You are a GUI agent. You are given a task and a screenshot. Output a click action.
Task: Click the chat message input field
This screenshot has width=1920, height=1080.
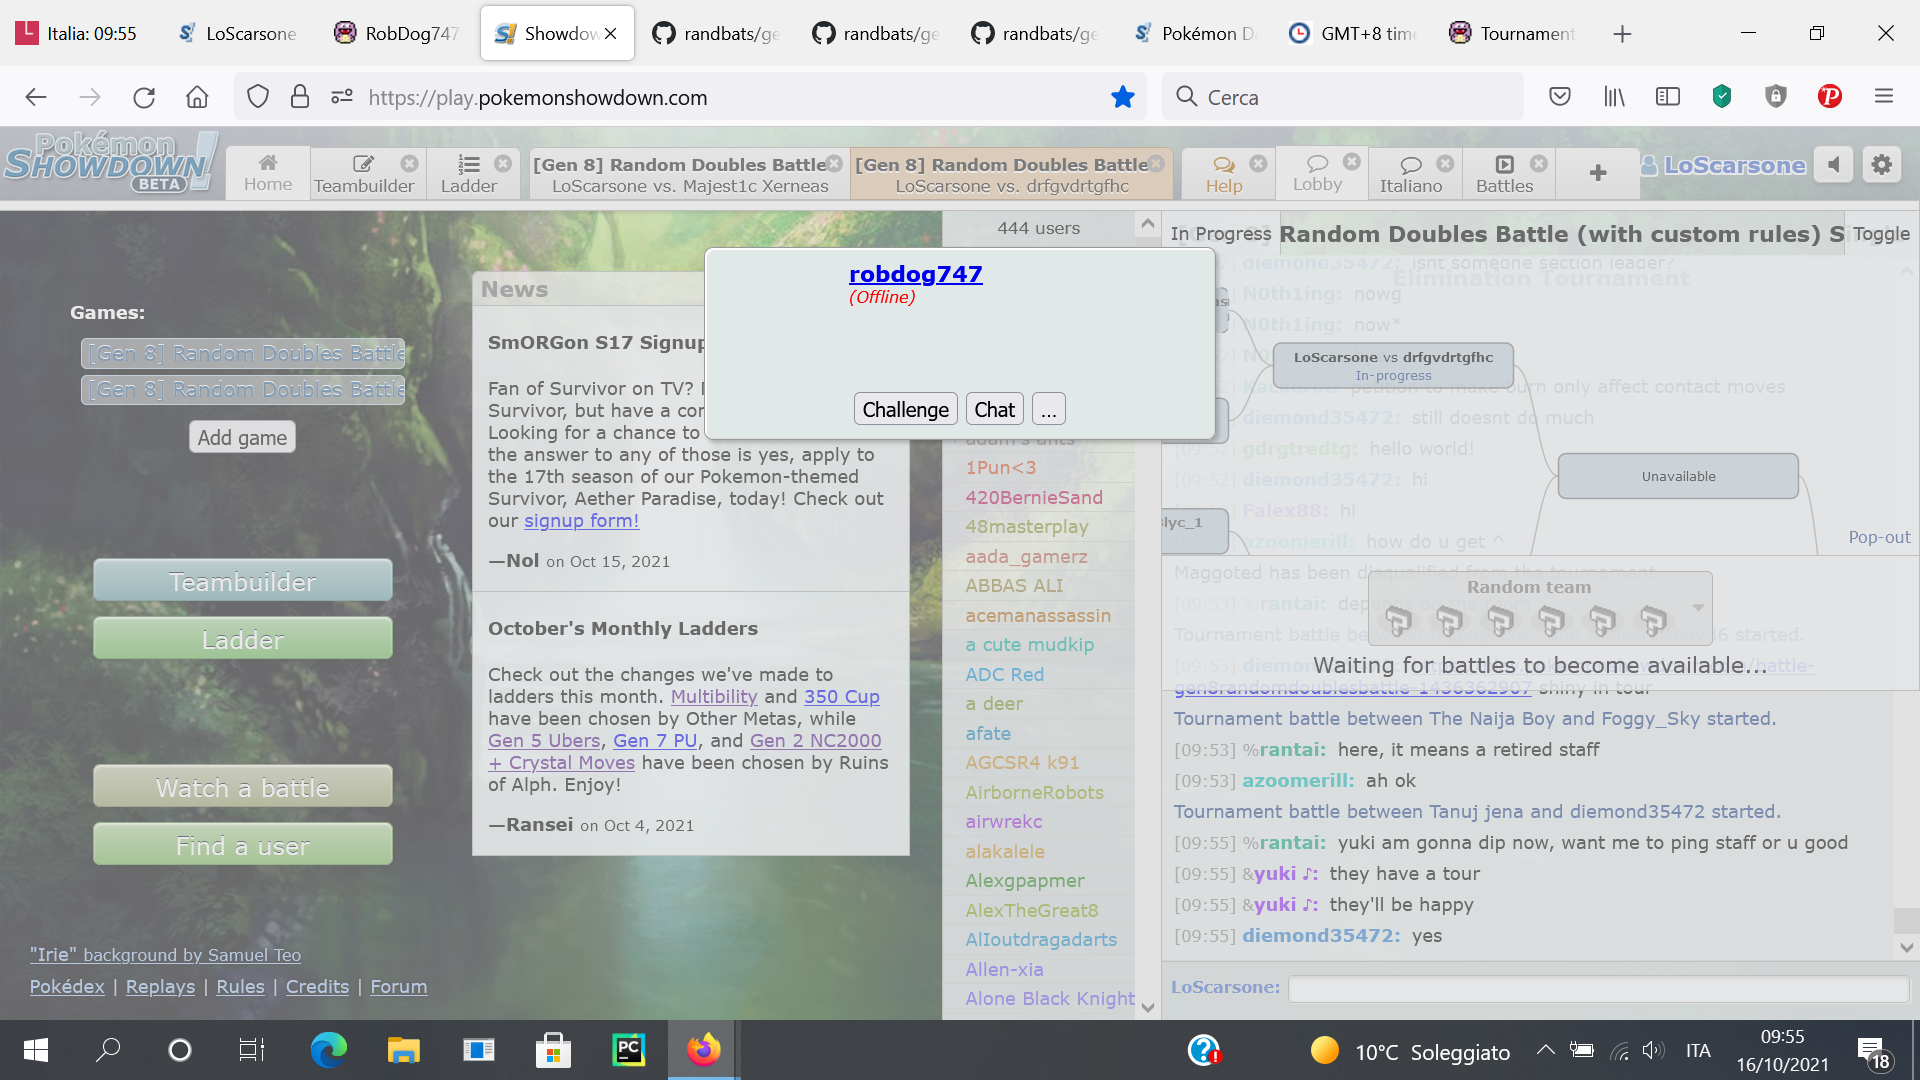(1598, 988)
